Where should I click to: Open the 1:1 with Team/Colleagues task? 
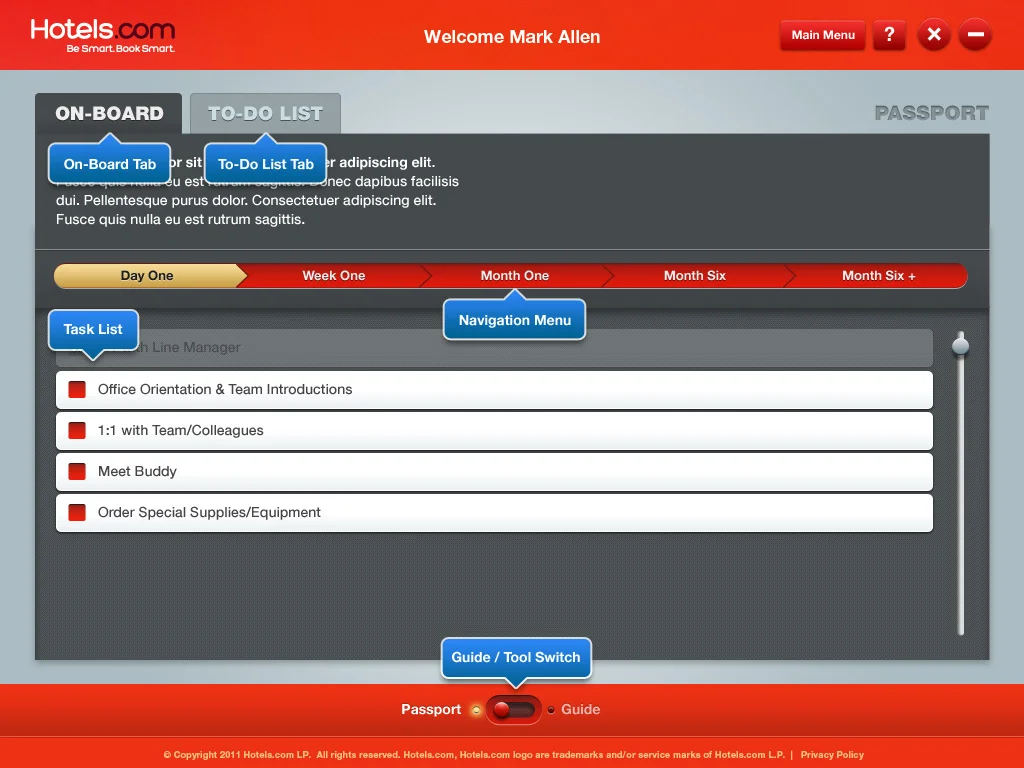click(x=494, y=431)
